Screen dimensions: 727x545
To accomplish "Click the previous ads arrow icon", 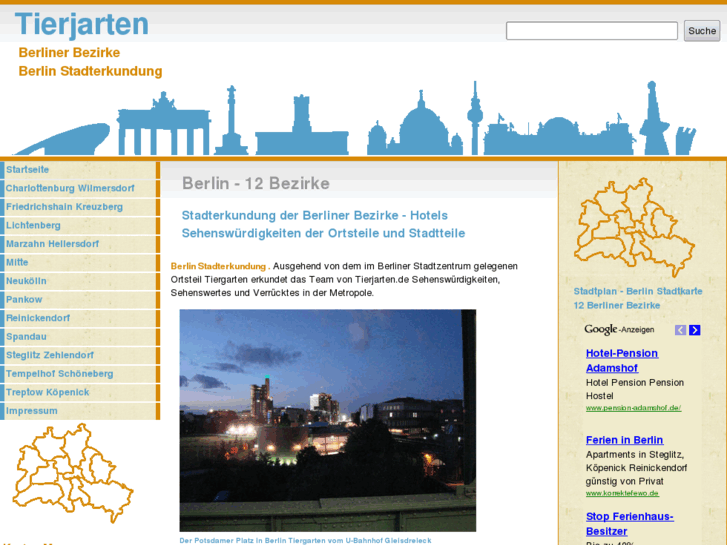I will click(680, 330).
